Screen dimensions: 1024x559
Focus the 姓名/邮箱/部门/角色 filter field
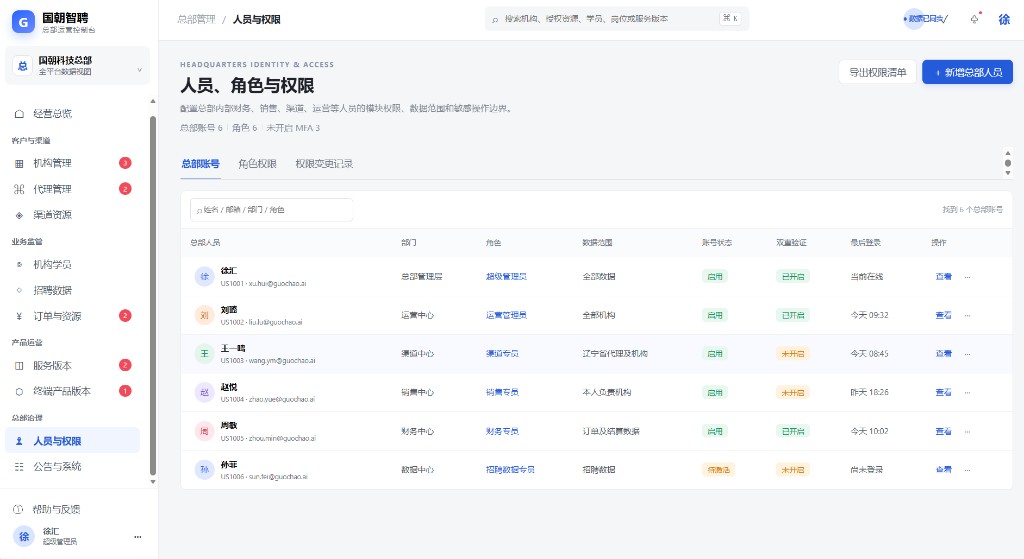(272, 210)
